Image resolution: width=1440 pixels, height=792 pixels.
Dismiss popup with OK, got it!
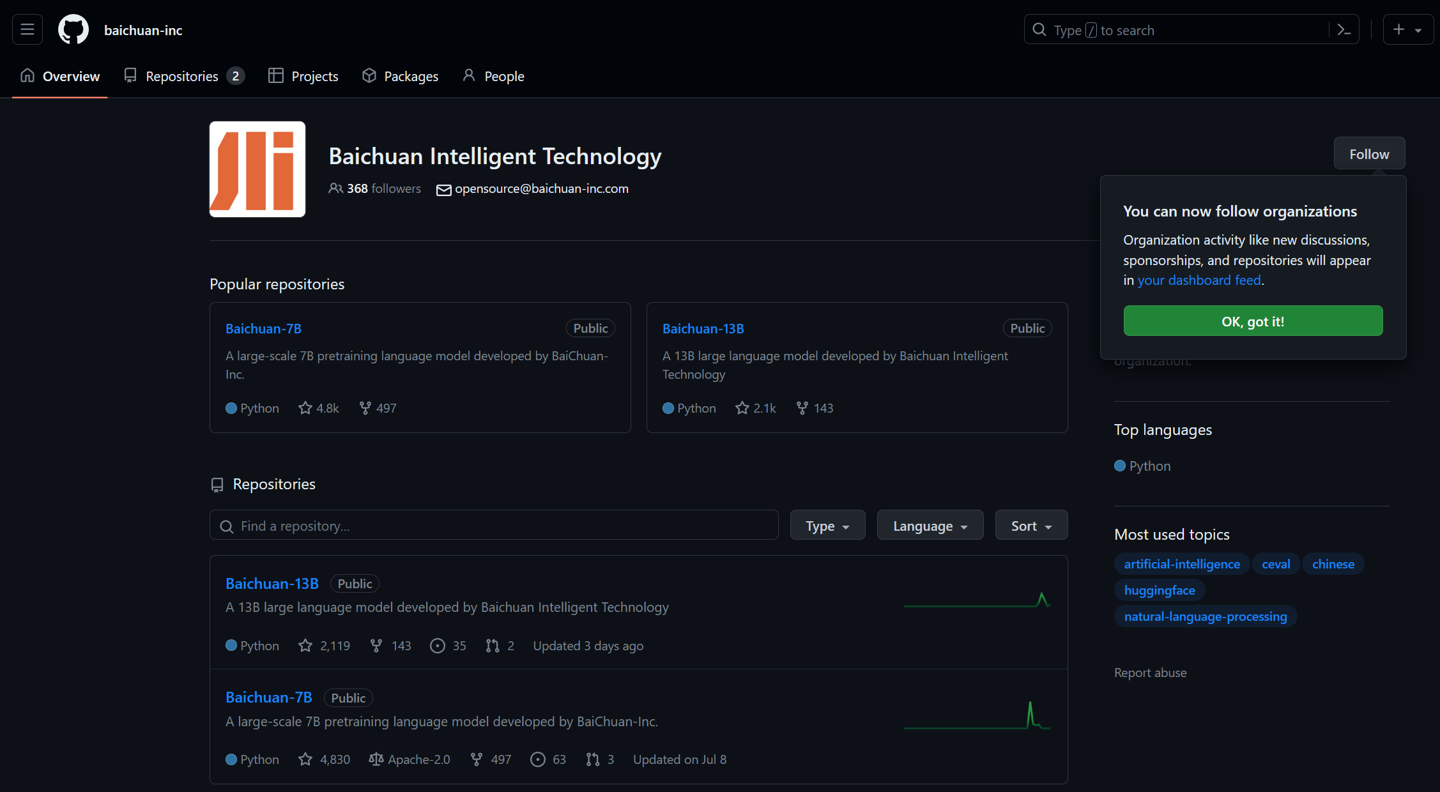[x=1252, y=321]
